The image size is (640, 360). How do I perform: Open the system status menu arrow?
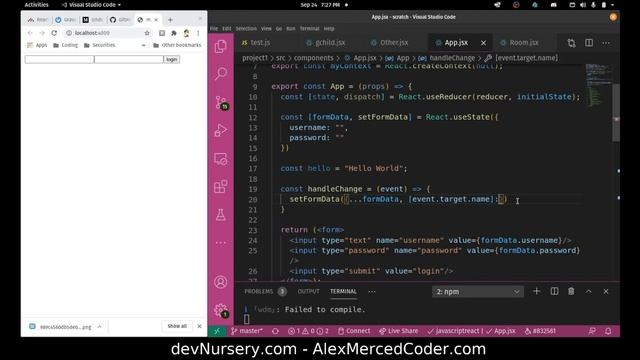pyautogui.click(x=612, y=5)
